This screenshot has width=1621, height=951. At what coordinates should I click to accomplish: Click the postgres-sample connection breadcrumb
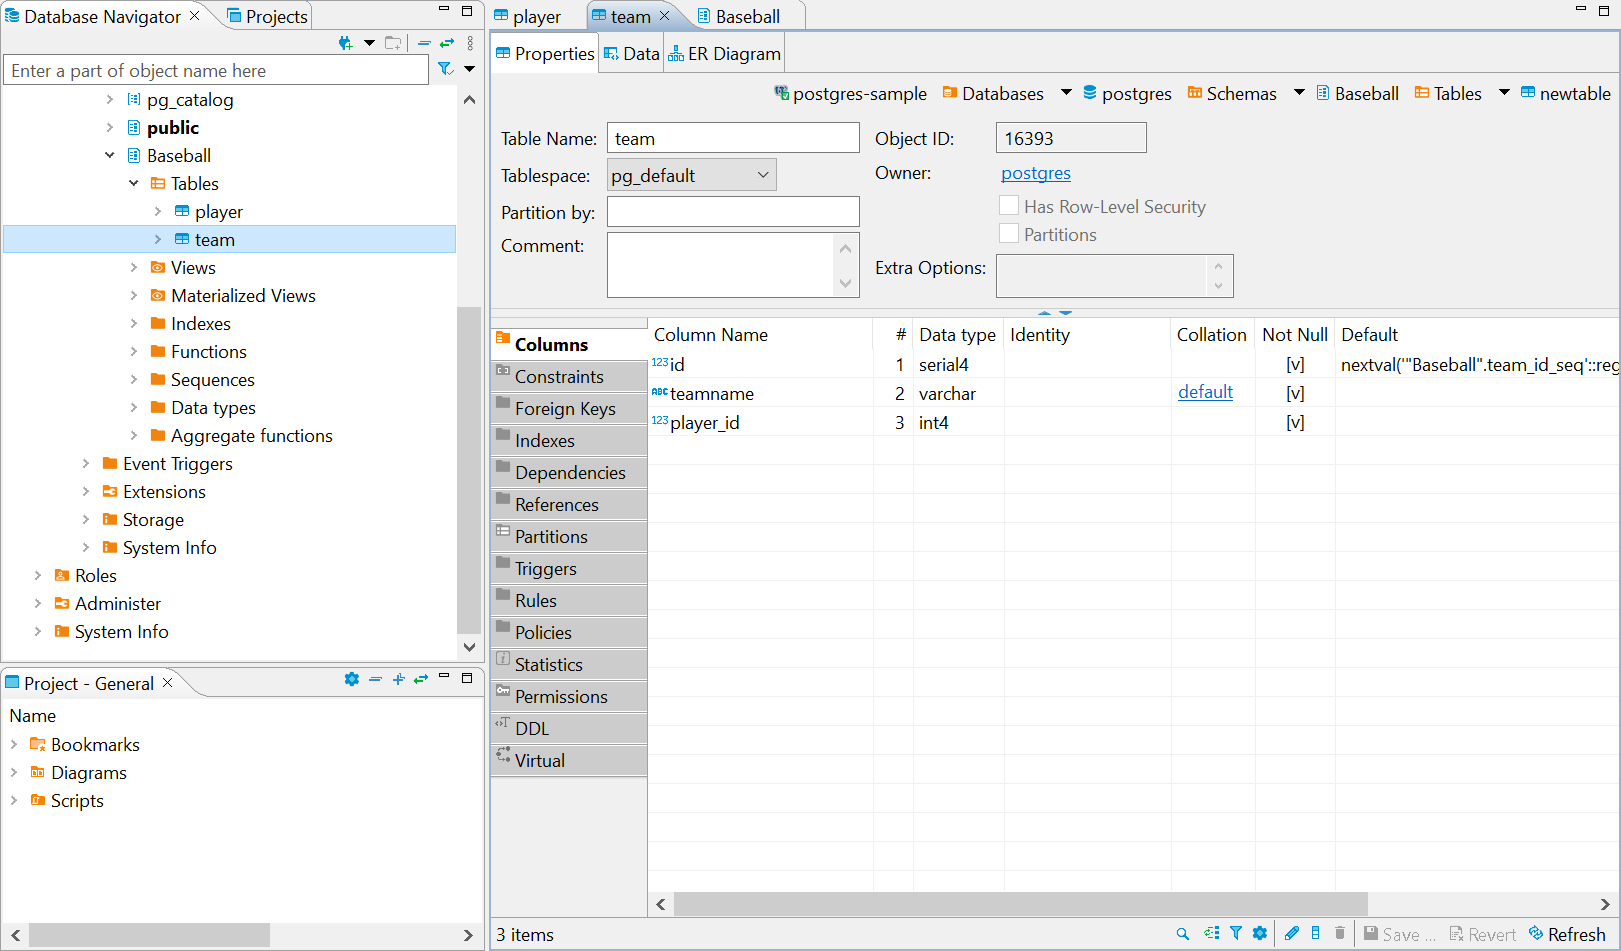pyautogui.click(x=851, y=93)
